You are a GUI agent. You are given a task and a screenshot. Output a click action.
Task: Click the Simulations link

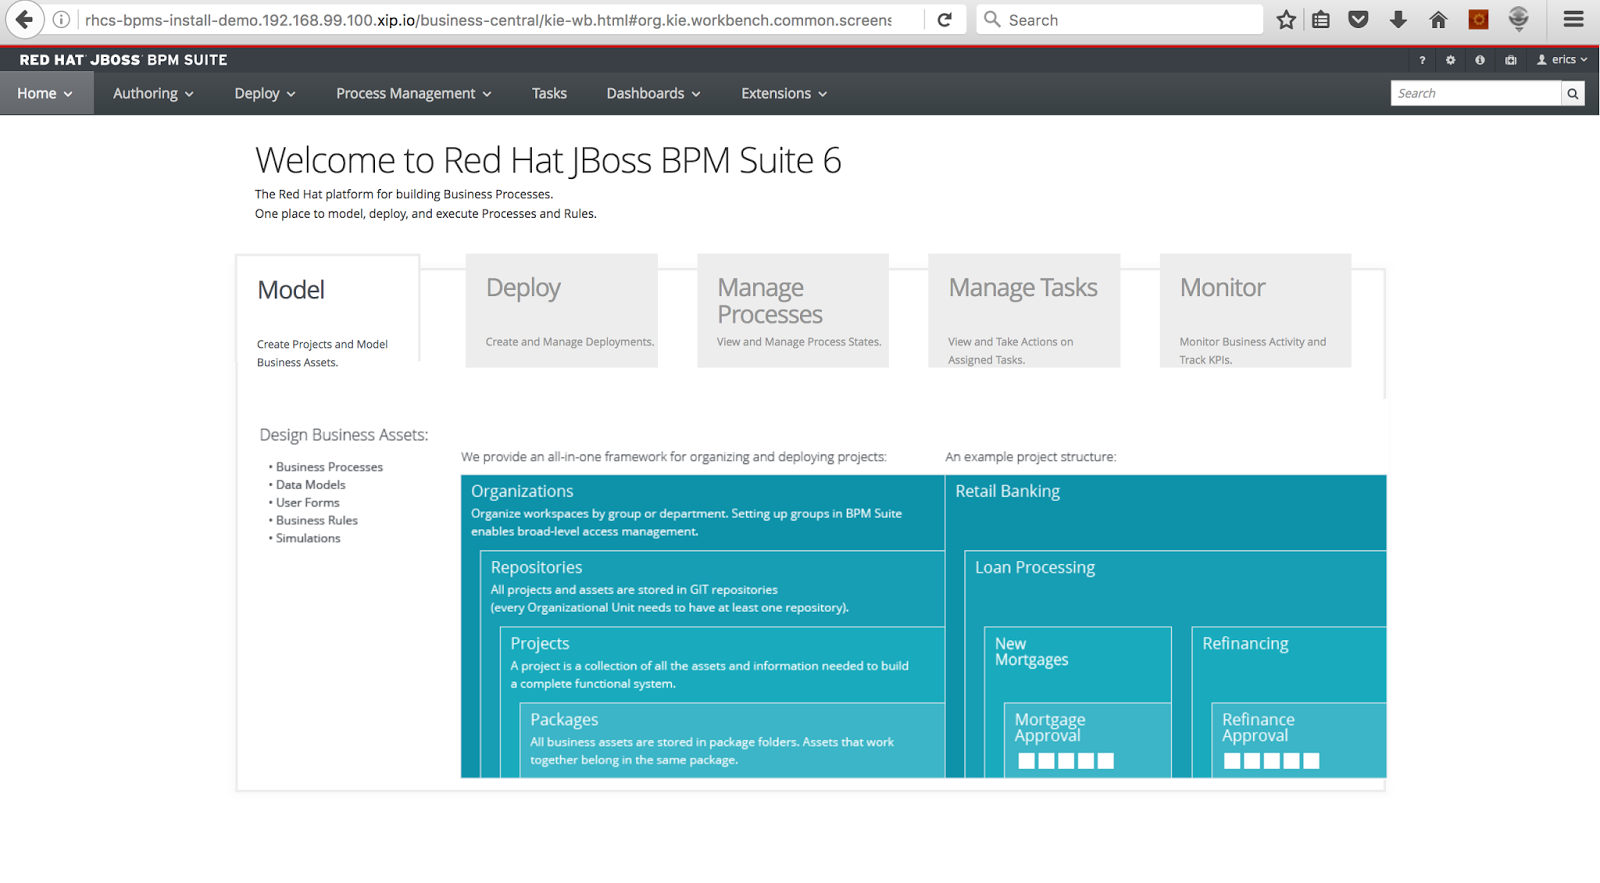pos(308,539)
